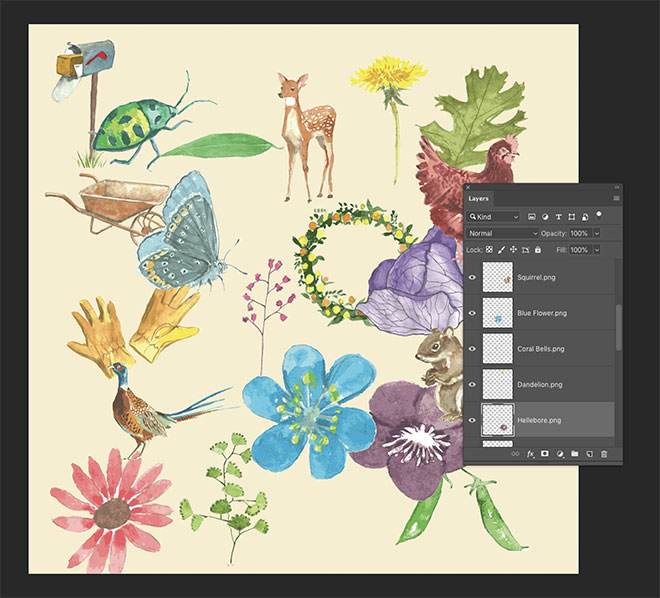Image resolution: width=660 pixels, height=598 pixels.
Task: Click the pink daisy flower on canvas
Action: (x=112, y=511)
